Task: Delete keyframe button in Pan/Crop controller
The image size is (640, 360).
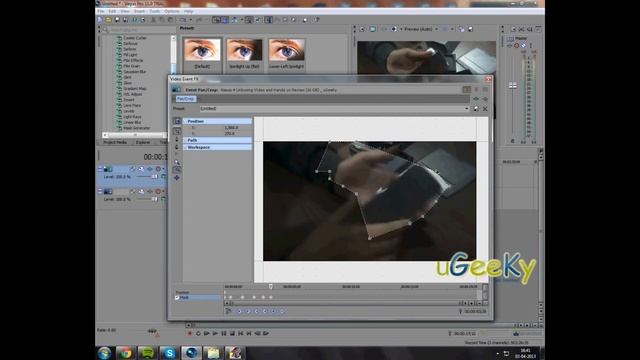Action: click(x=282, y=311)
